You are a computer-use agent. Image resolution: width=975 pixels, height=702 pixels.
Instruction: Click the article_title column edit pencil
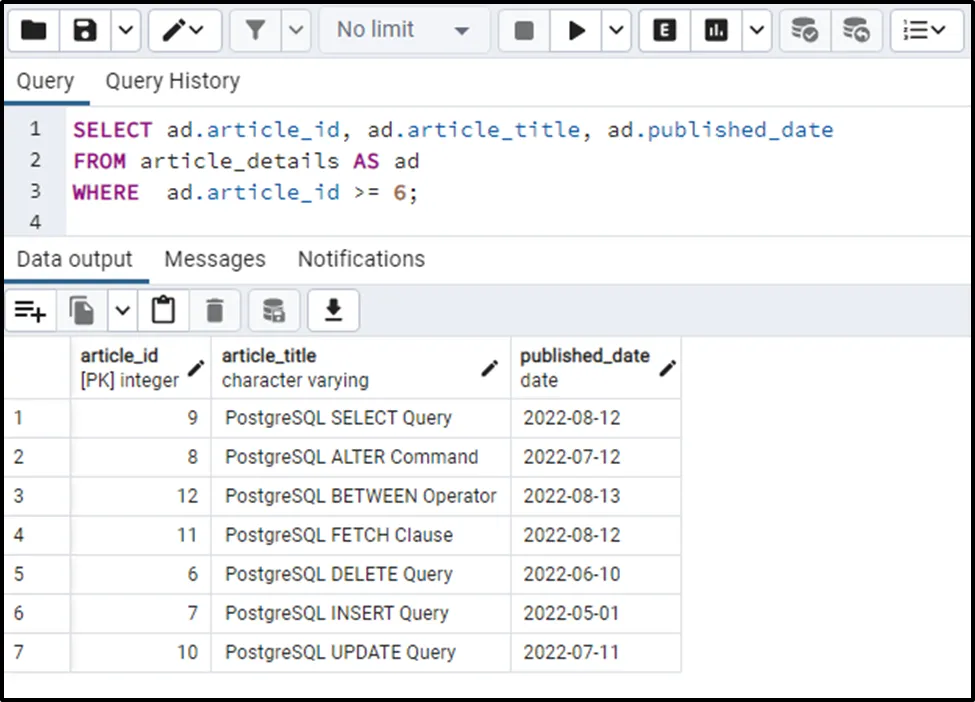tap(490, 368)
